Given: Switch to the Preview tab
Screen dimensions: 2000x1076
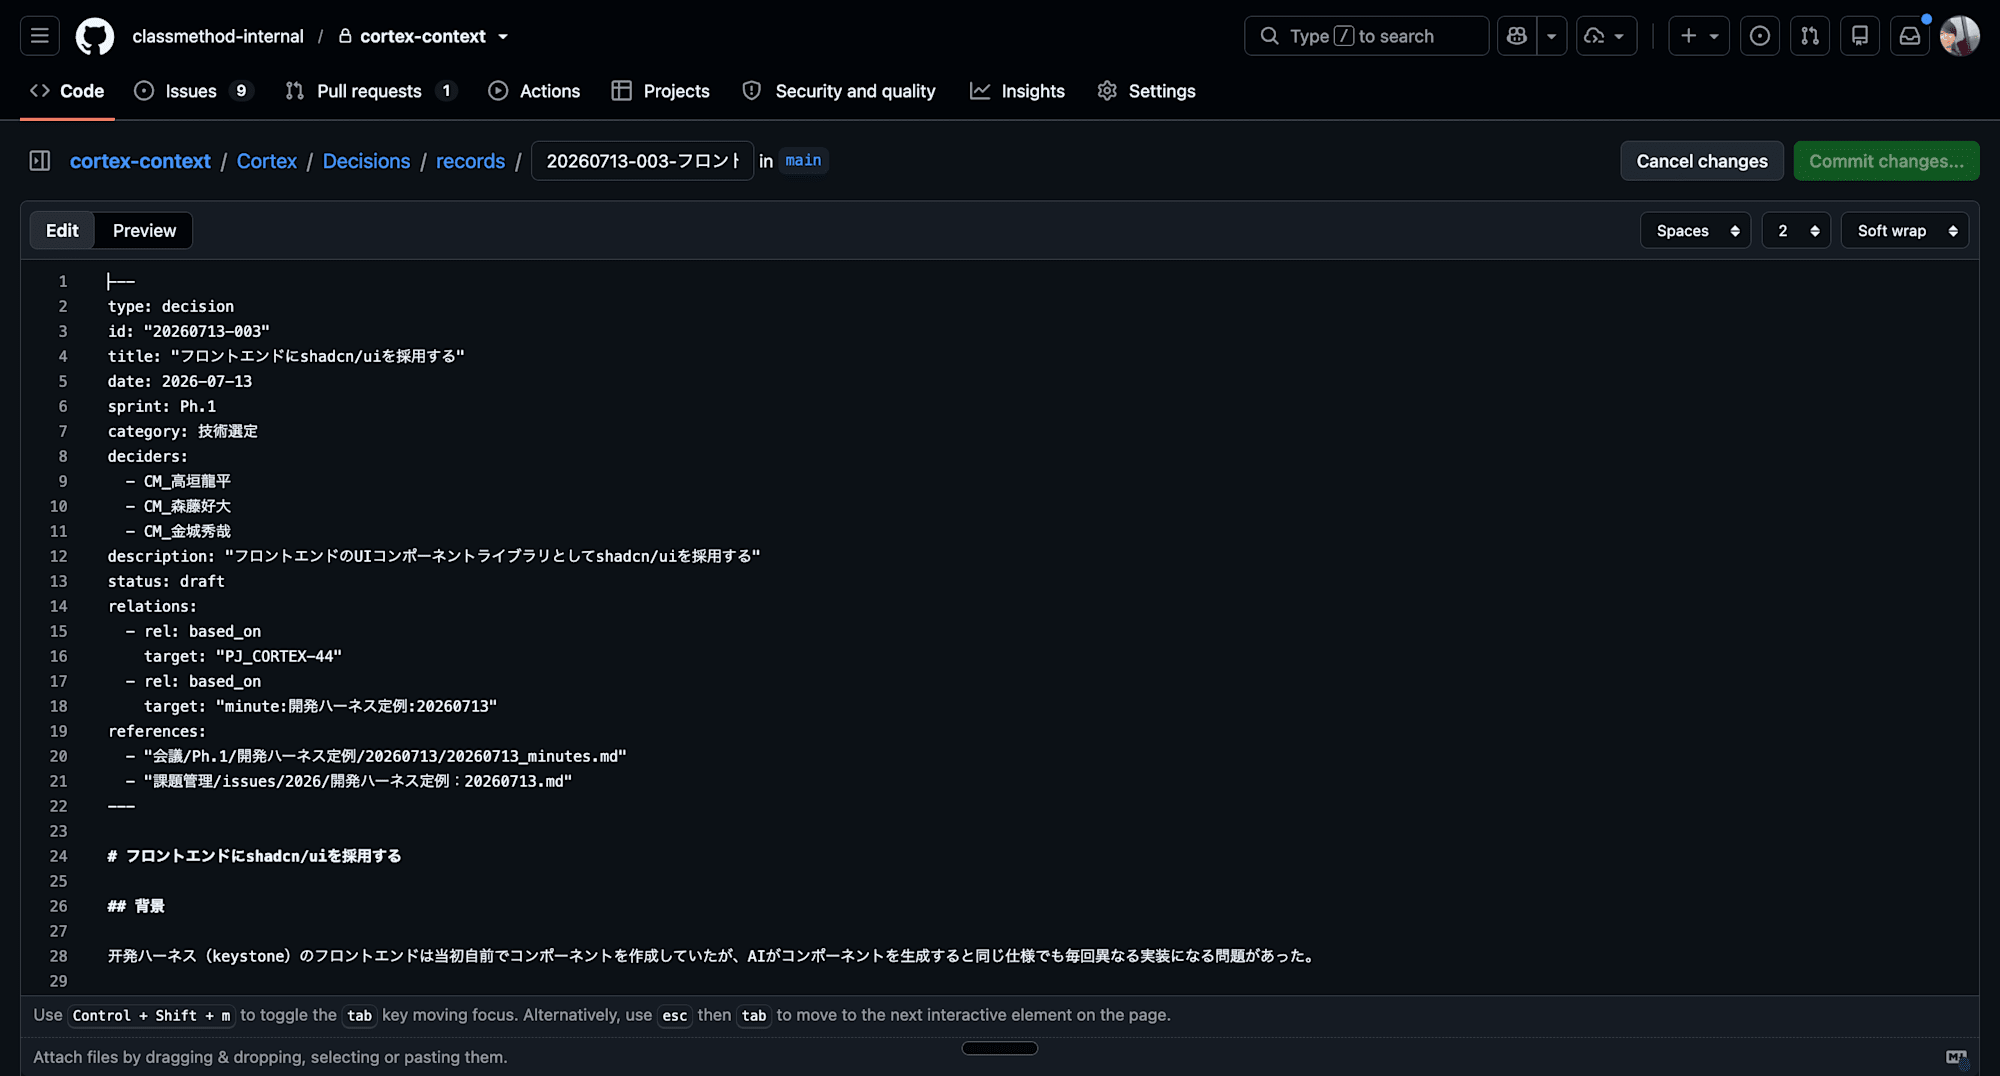Looking at the screenshot, I should [144, 231].
